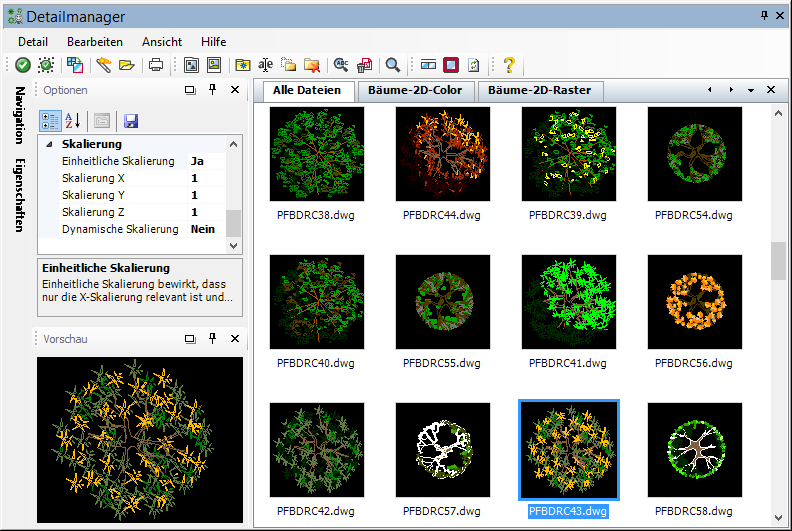
Task: Click the magnifying glass search icon
Action: tap(393, 65)
